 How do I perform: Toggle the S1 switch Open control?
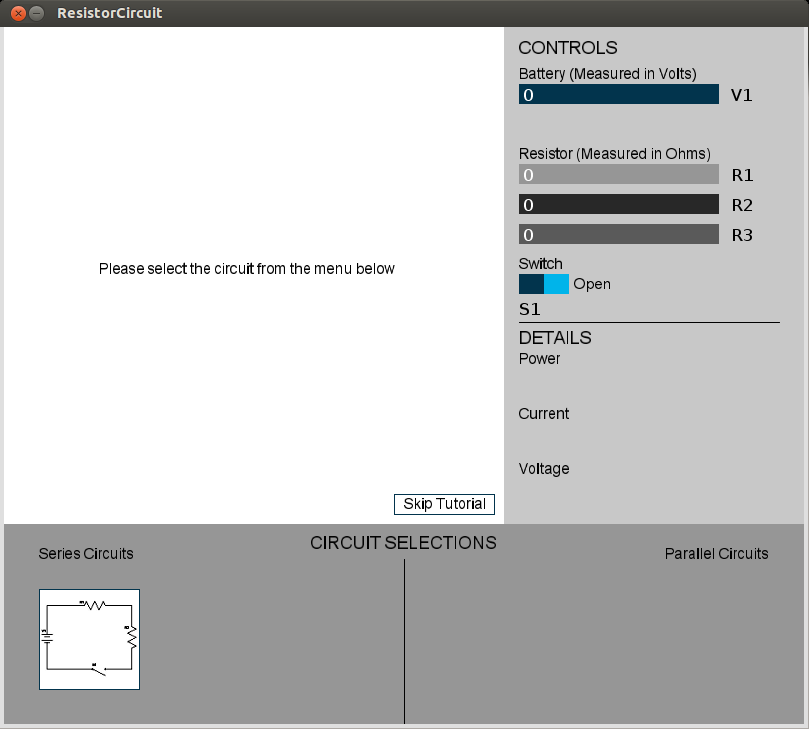pyautogui.click(x=544, y=284)
